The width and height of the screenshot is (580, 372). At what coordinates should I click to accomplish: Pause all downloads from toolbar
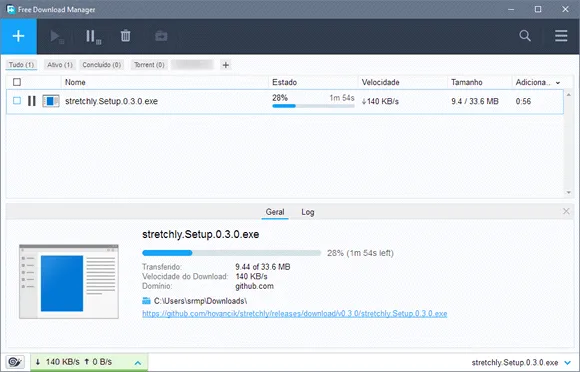pyautogui.click(x=93, y=36)
